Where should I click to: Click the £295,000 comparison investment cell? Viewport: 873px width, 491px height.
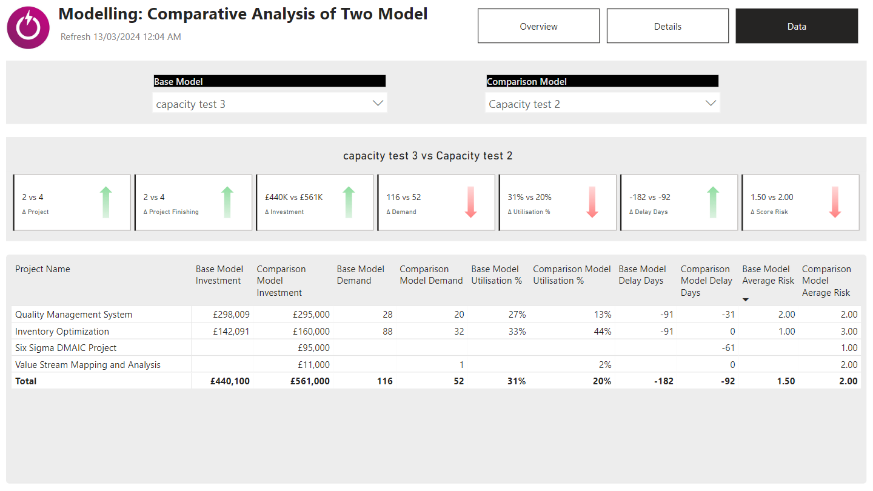click(x=311, y=315)
